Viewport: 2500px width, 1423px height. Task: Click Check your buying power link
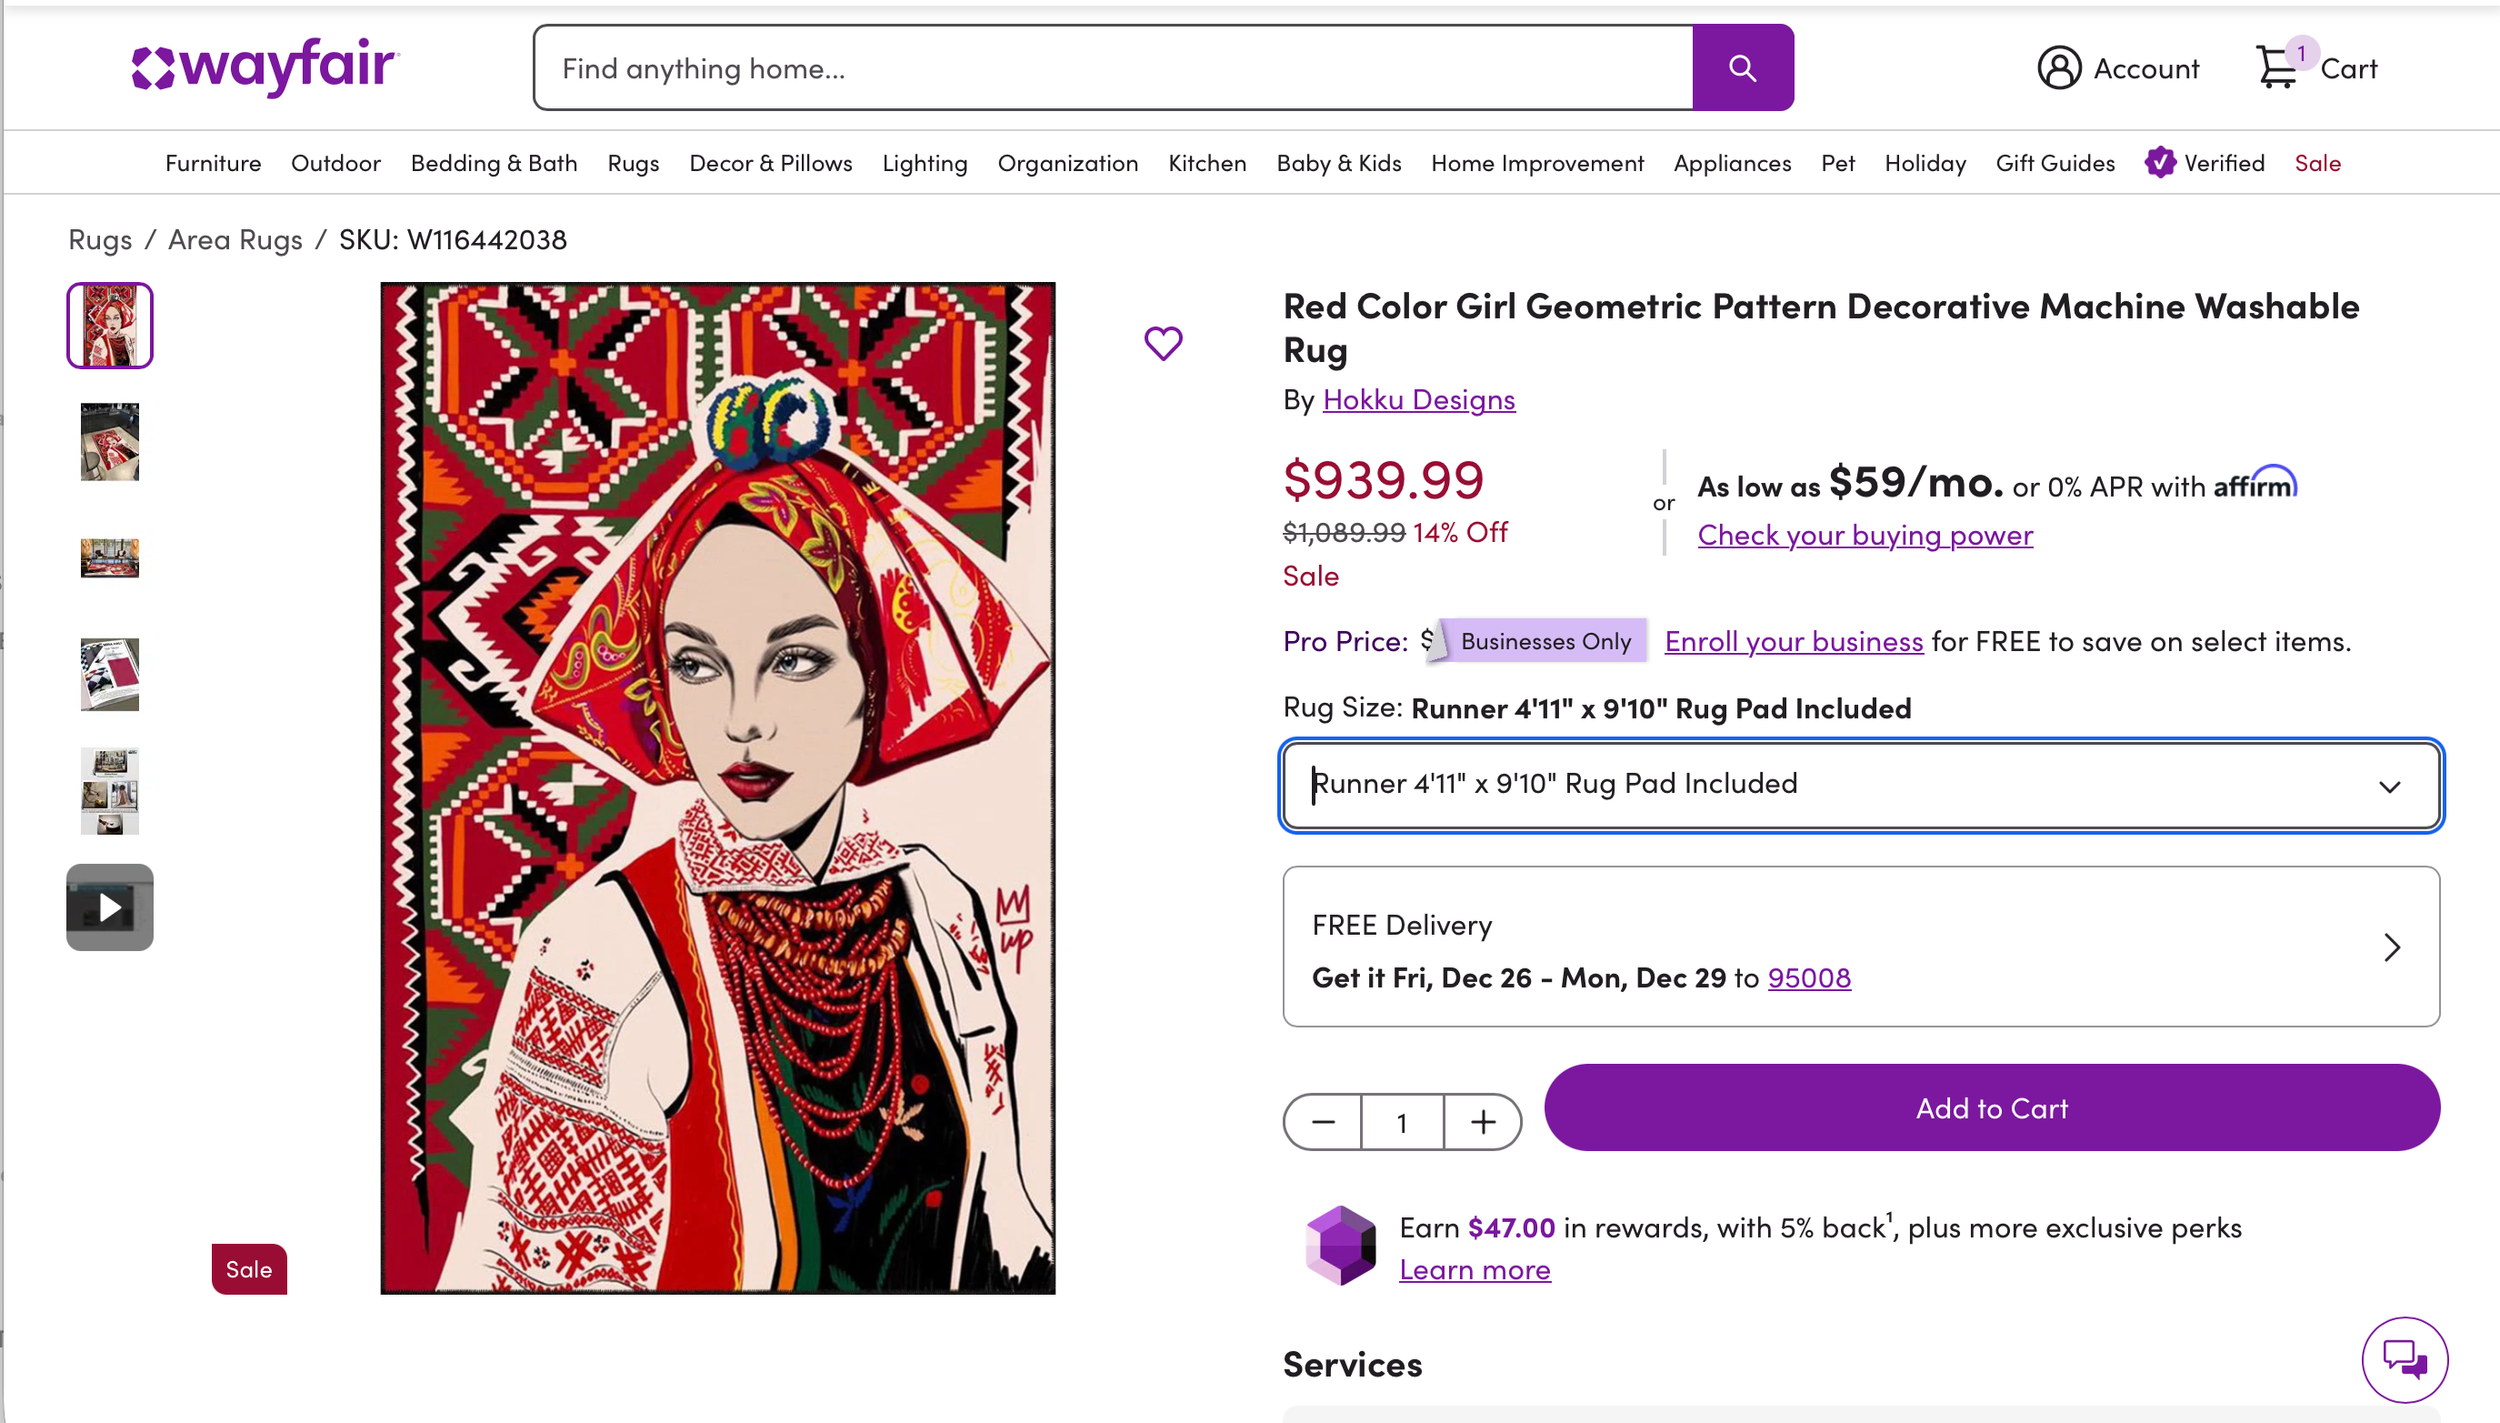1865,535
